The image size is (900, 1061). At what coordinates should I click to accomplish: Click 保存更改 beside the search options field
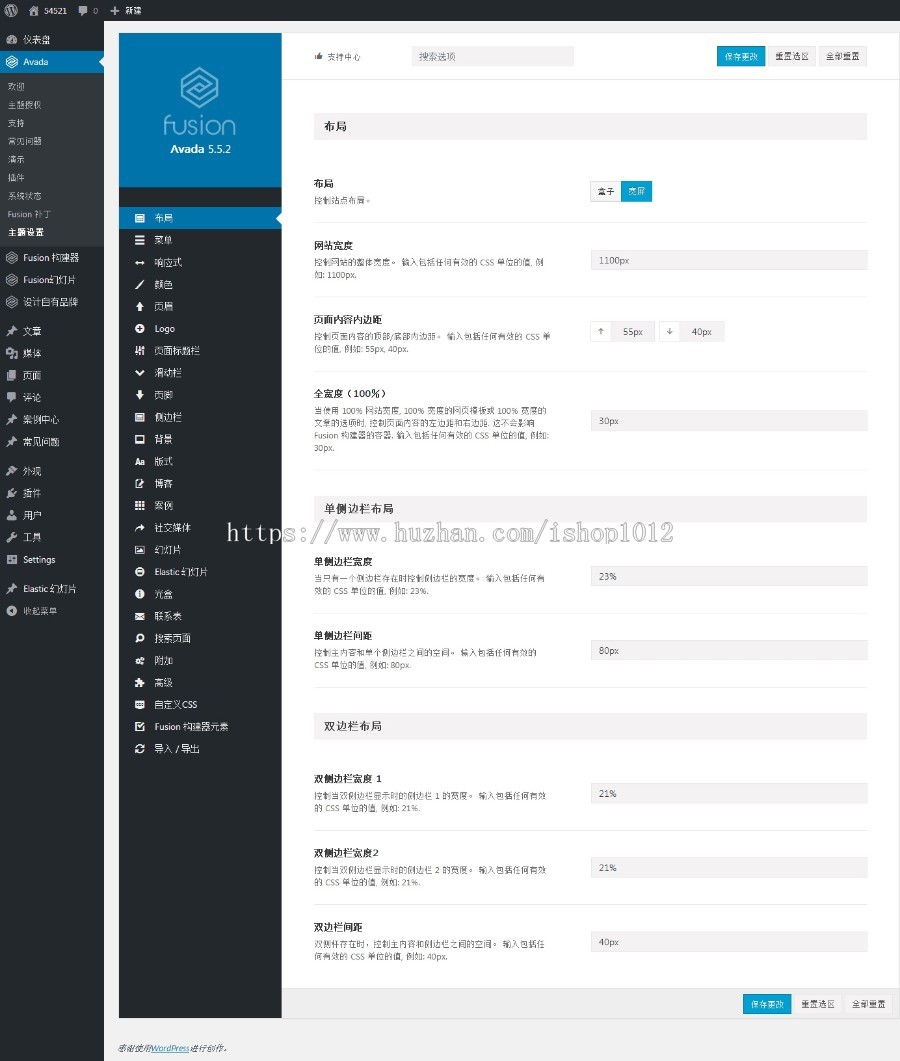tap(741, 56)
